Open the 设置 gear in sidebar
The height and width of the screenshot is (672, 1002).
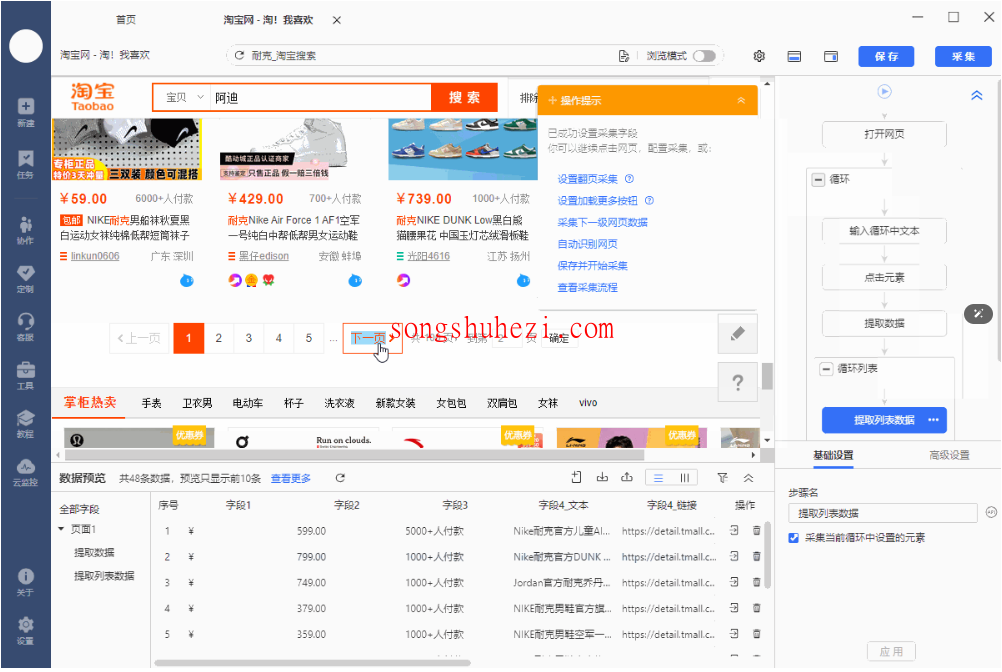click(x=26, y=630)
